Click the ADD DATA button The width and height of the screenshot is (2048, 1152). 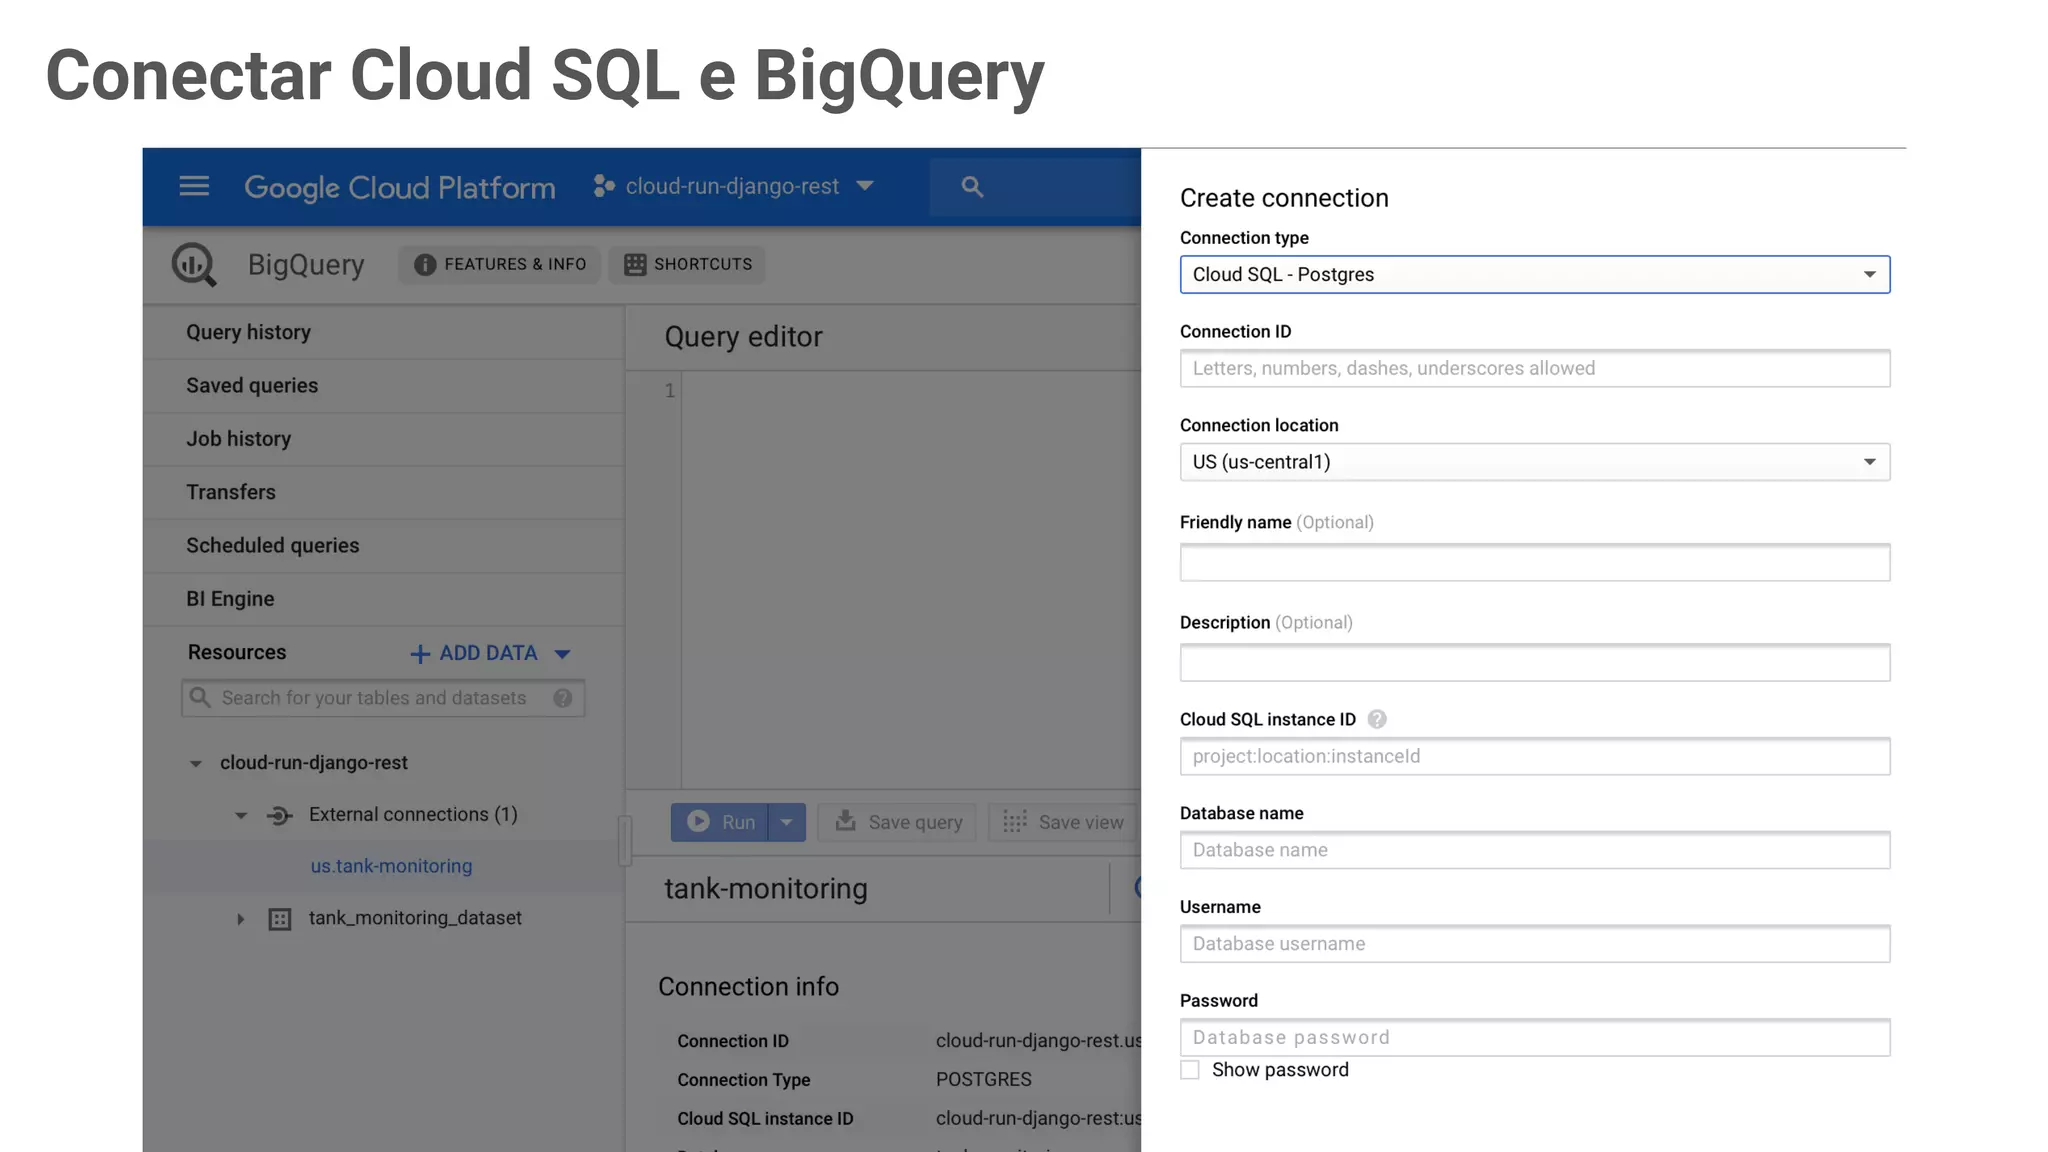[489, 653]
